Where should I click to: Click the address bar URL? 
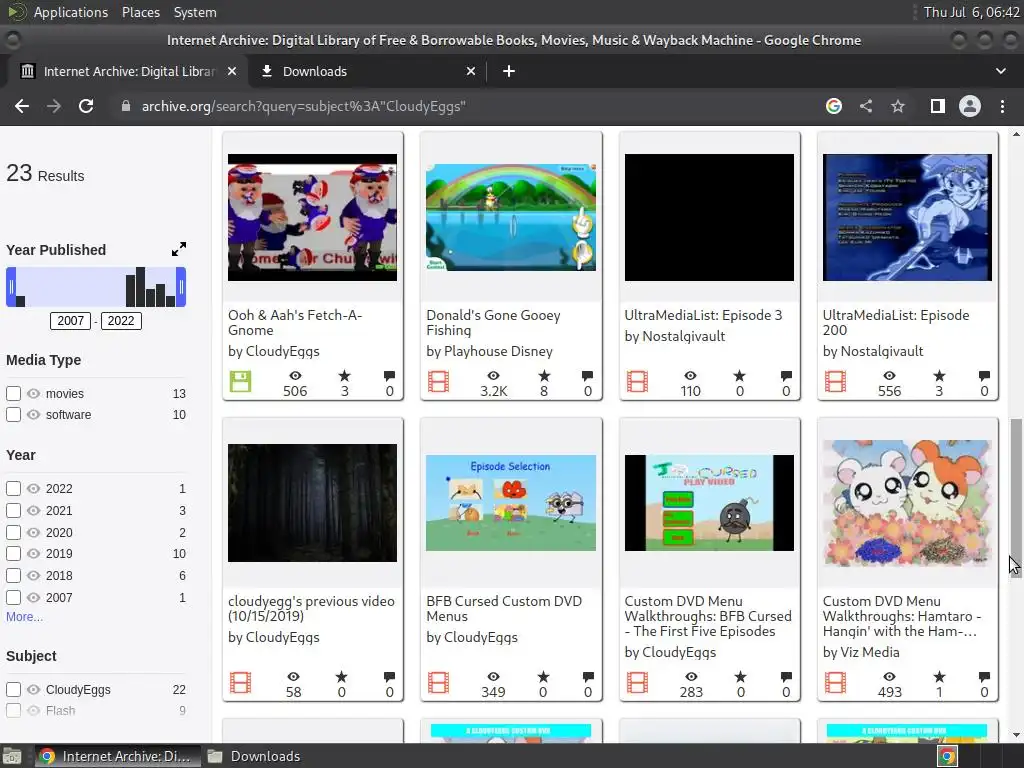(x=304, y=106)
